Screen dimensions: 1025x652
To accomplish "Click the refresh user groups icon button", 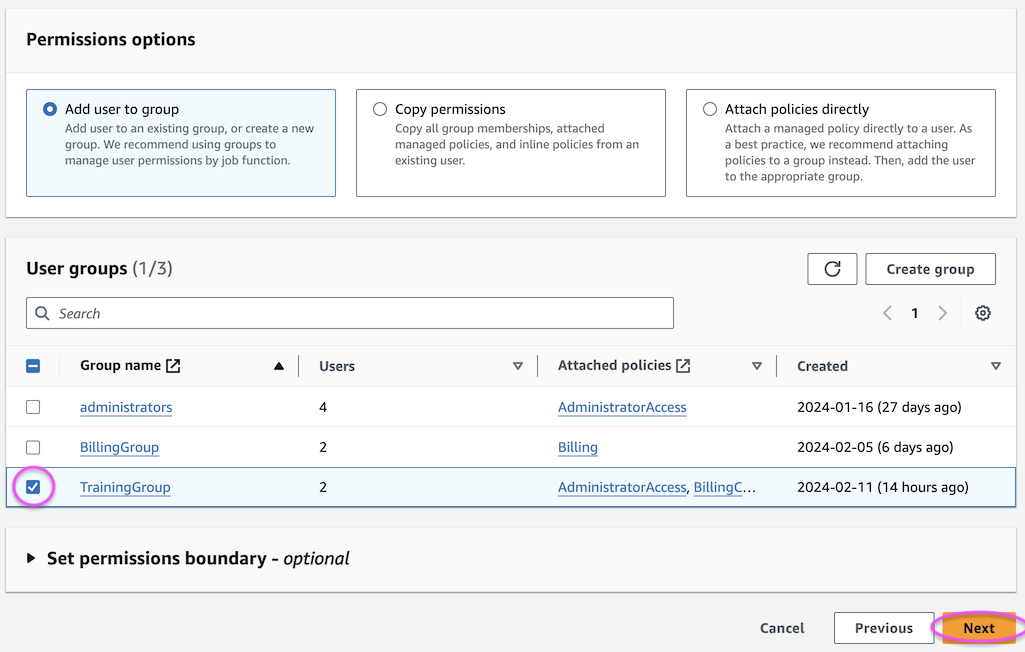I will 832,269.
